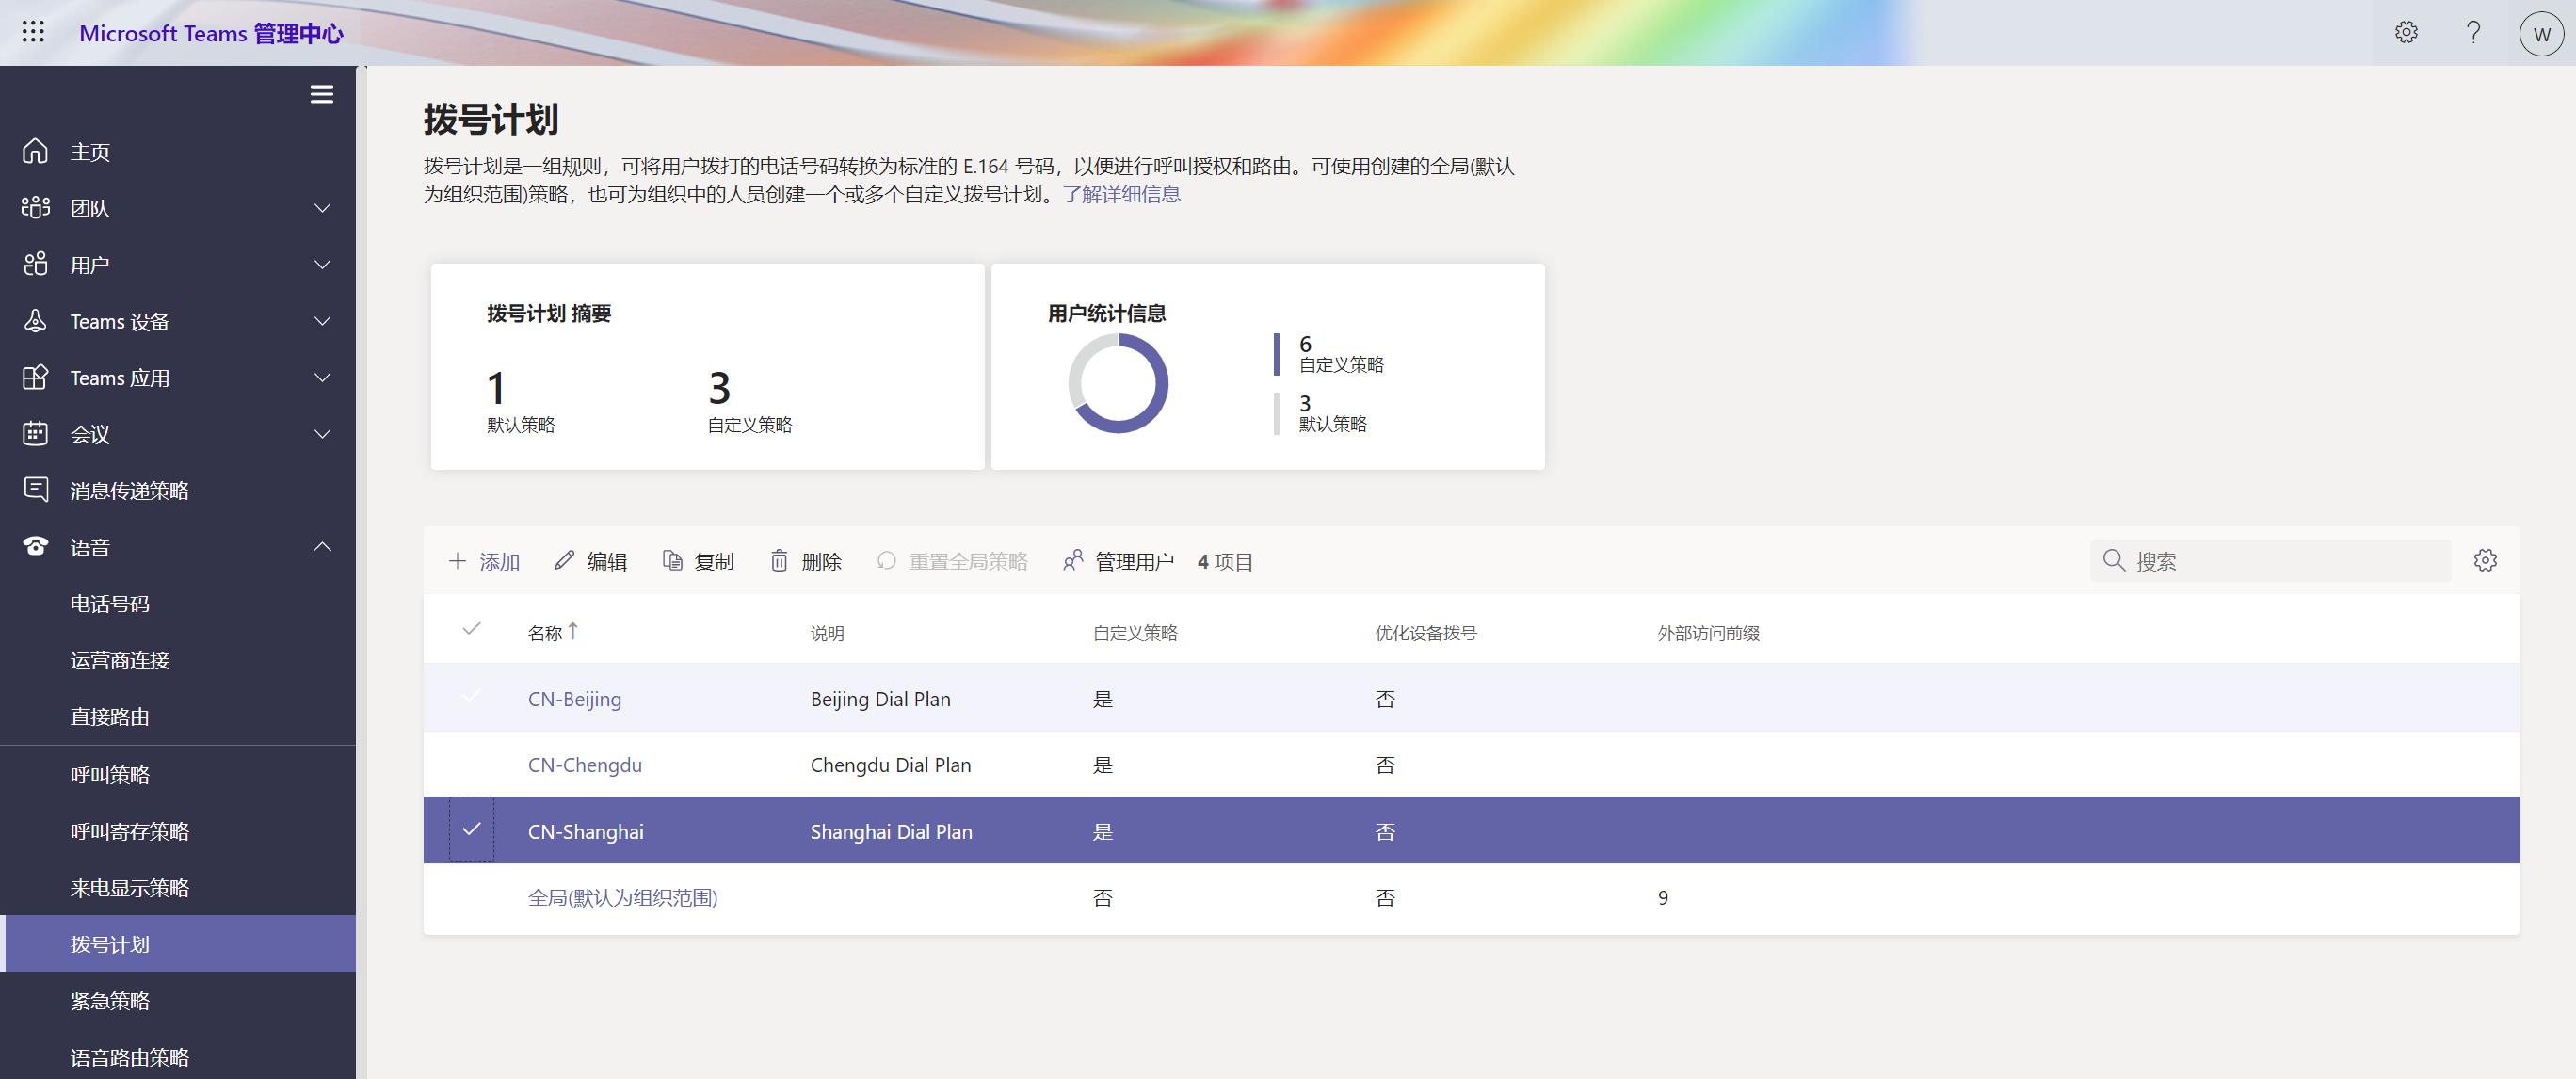The width and height of the screenshot is (2576, 1079).
Task: Click the 团队 people icon
Action: coord(35,208)
